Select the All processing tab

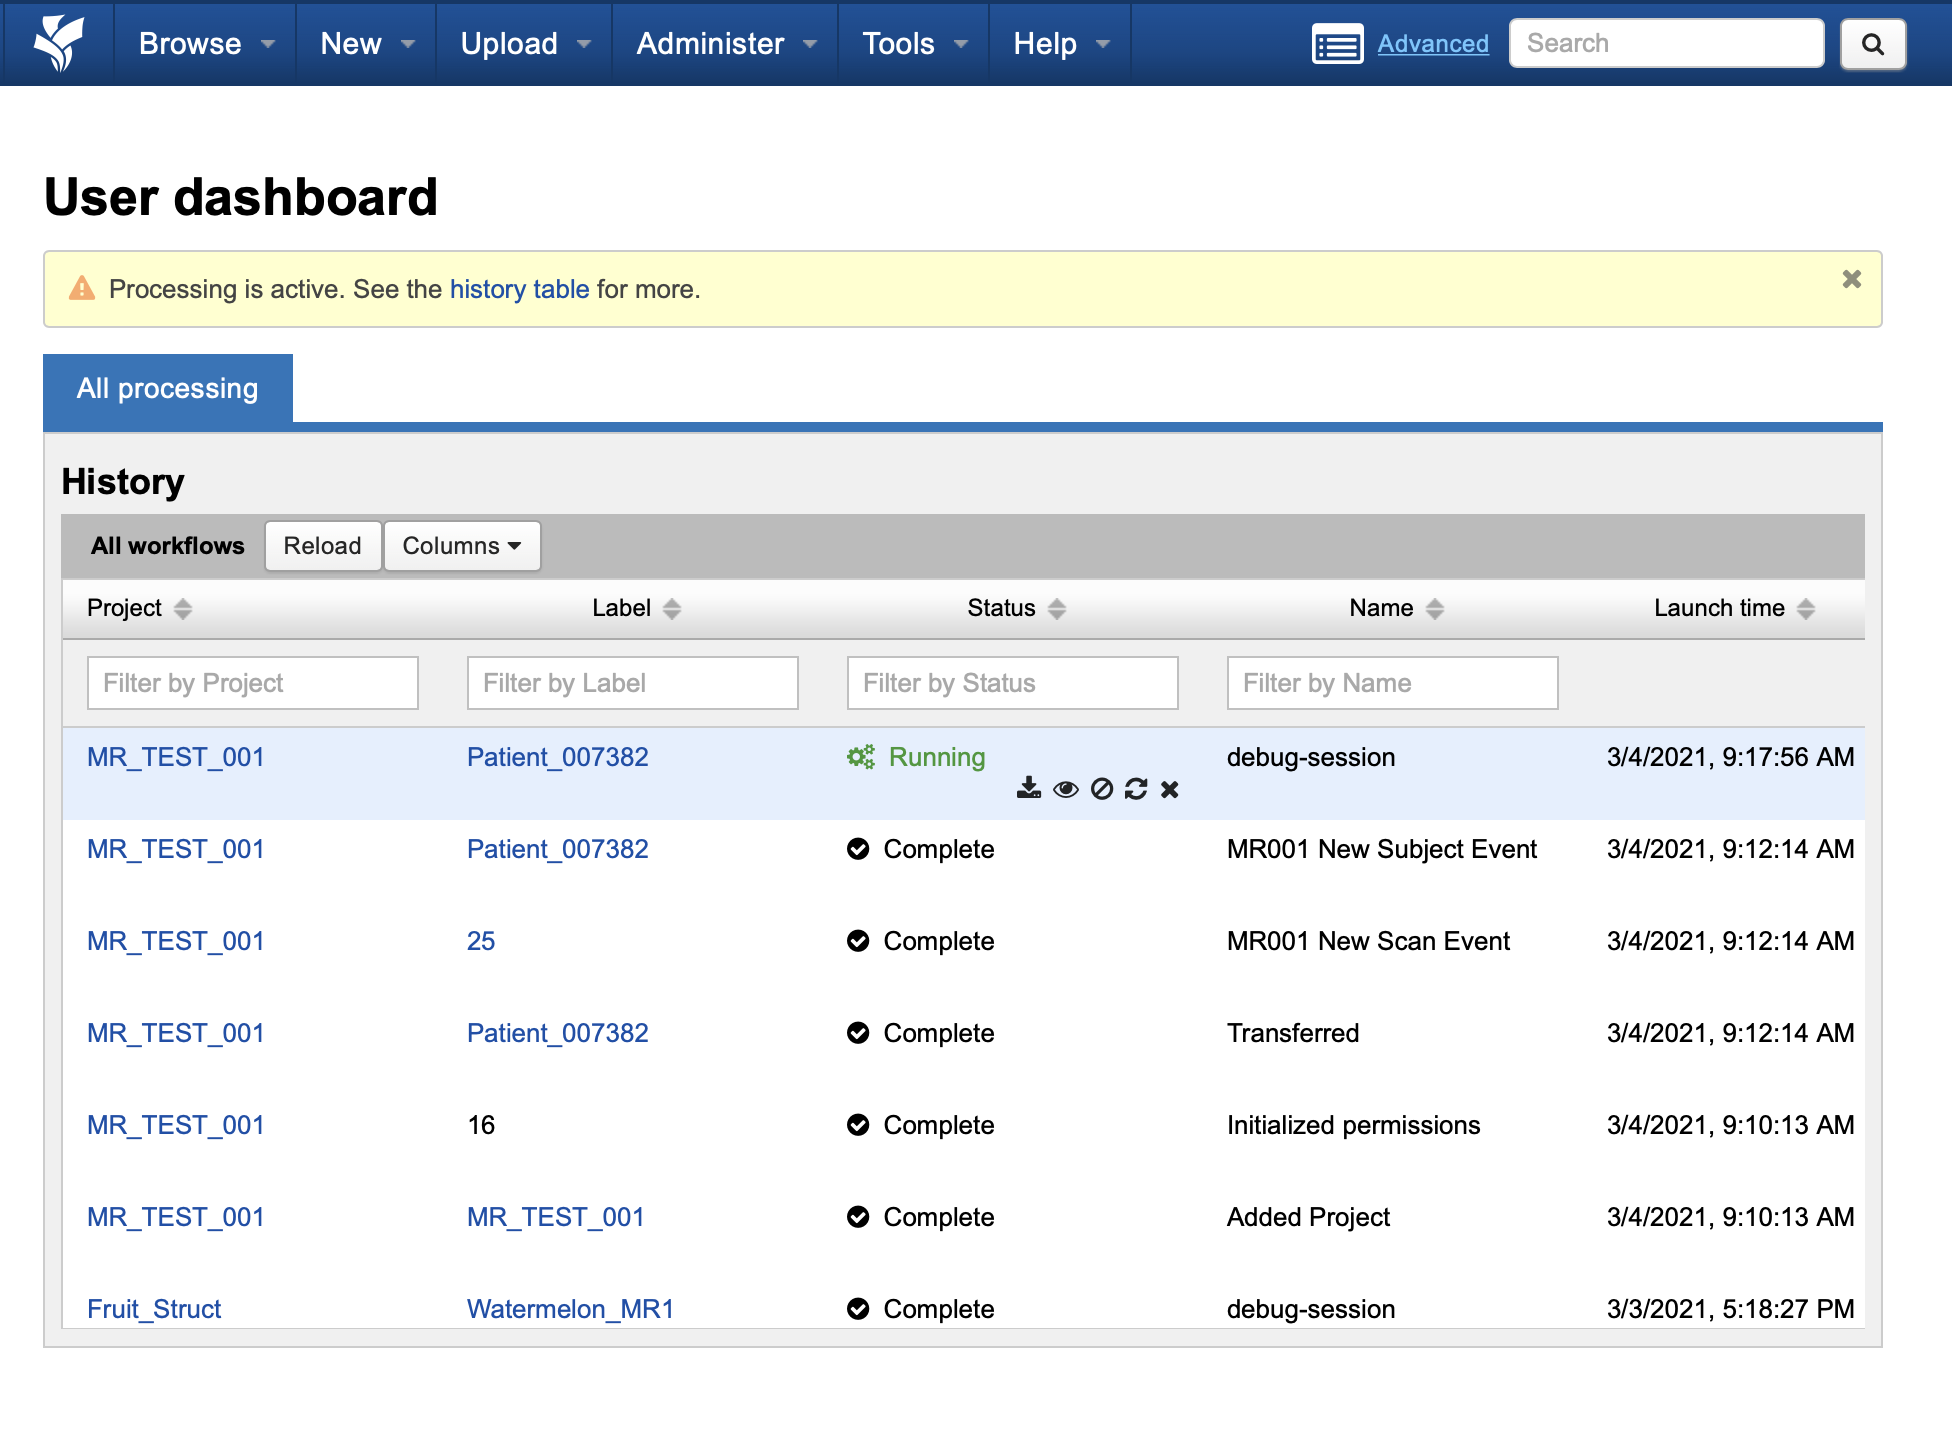point(168,388)
